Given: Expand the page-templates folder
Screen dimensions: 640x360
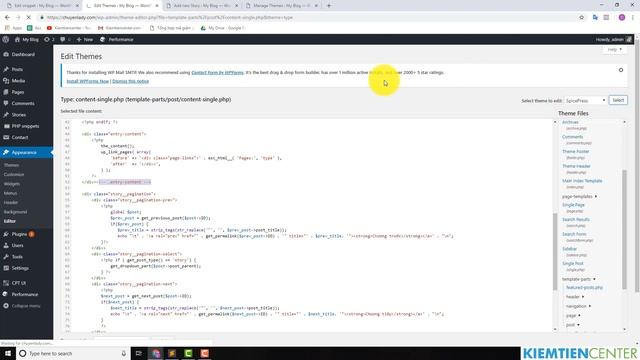Looking at the screenshot, I should click(x=579, y=197).
